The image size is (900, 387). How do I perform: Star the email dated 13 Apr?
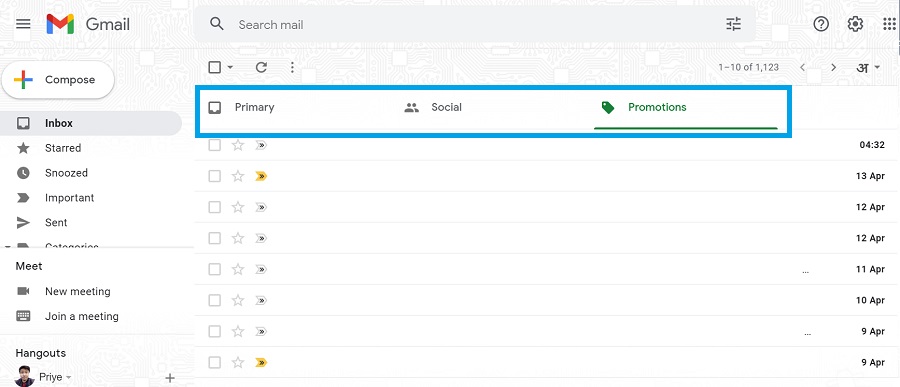pos(238,176)
